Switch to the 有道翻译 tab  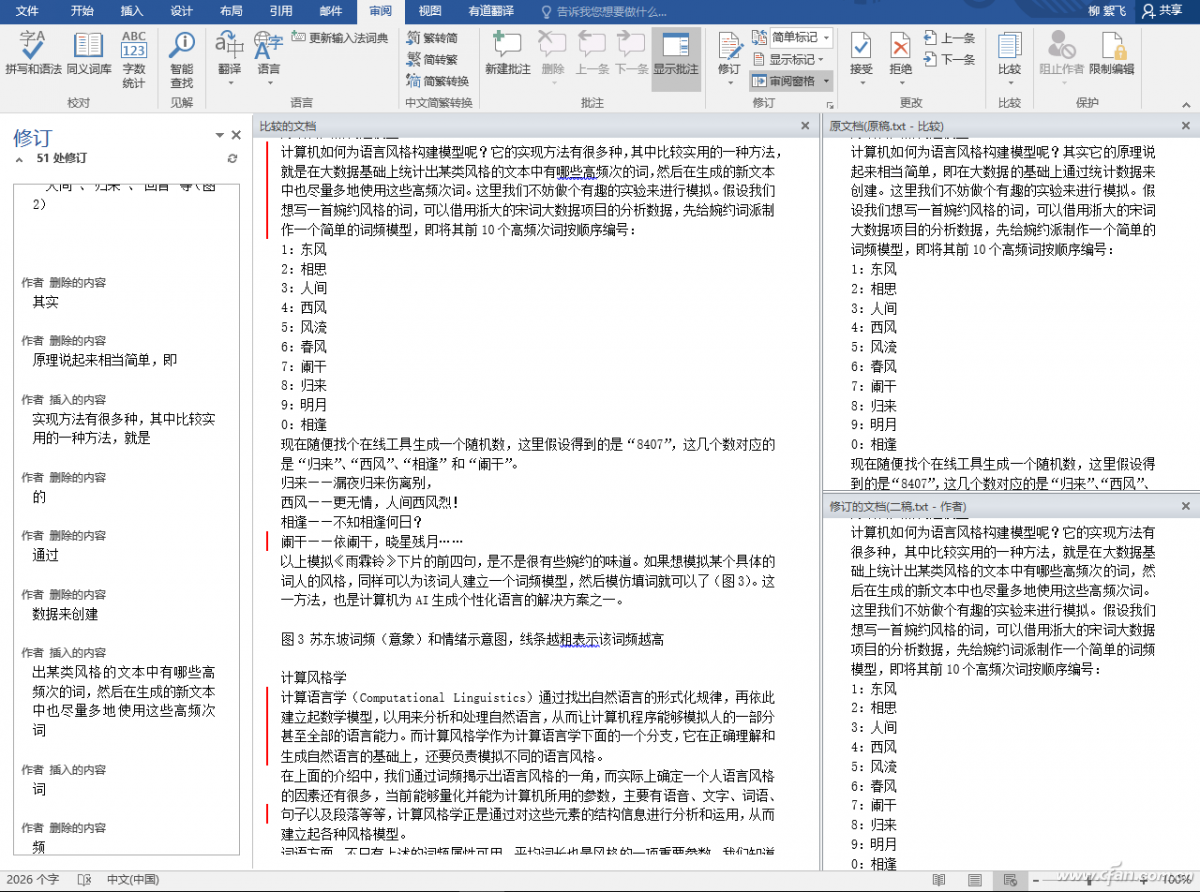(x=491, y=10)
